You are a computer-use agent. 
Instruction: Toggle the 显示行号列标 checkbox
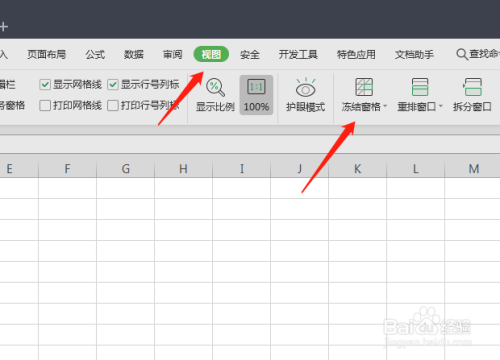coord(113,85)
